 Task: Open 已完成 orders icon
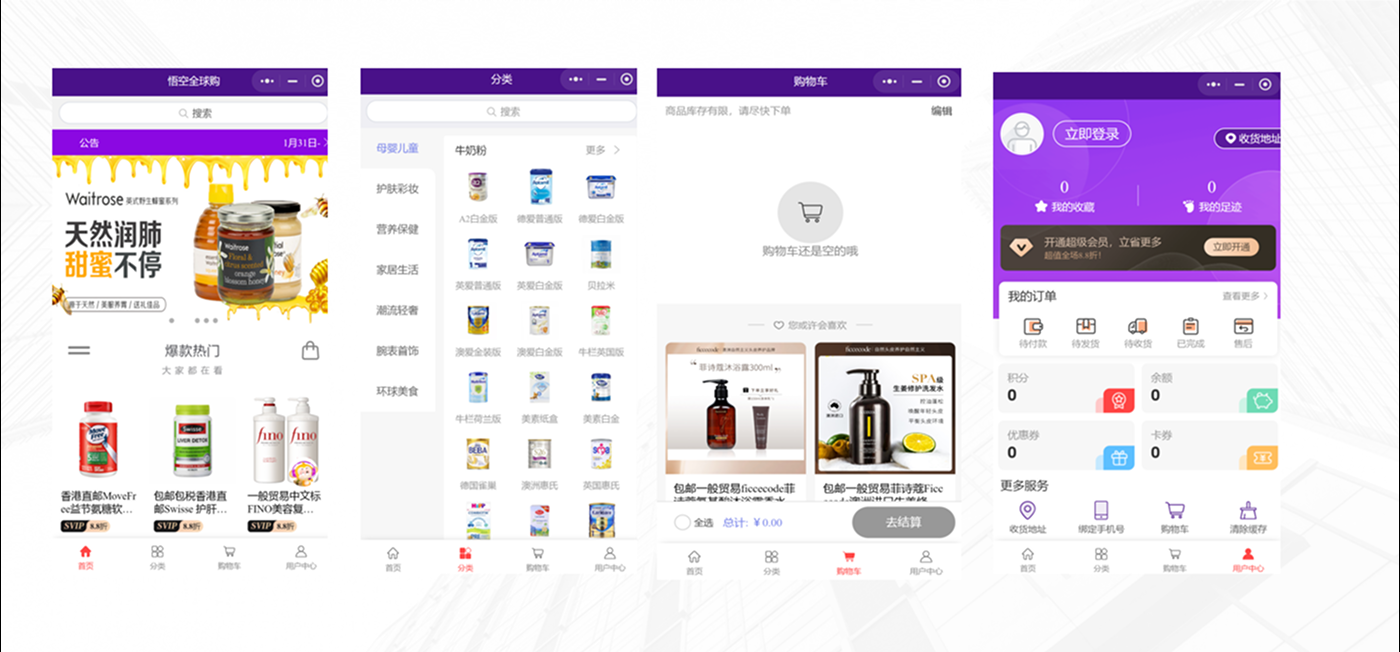1190,326
